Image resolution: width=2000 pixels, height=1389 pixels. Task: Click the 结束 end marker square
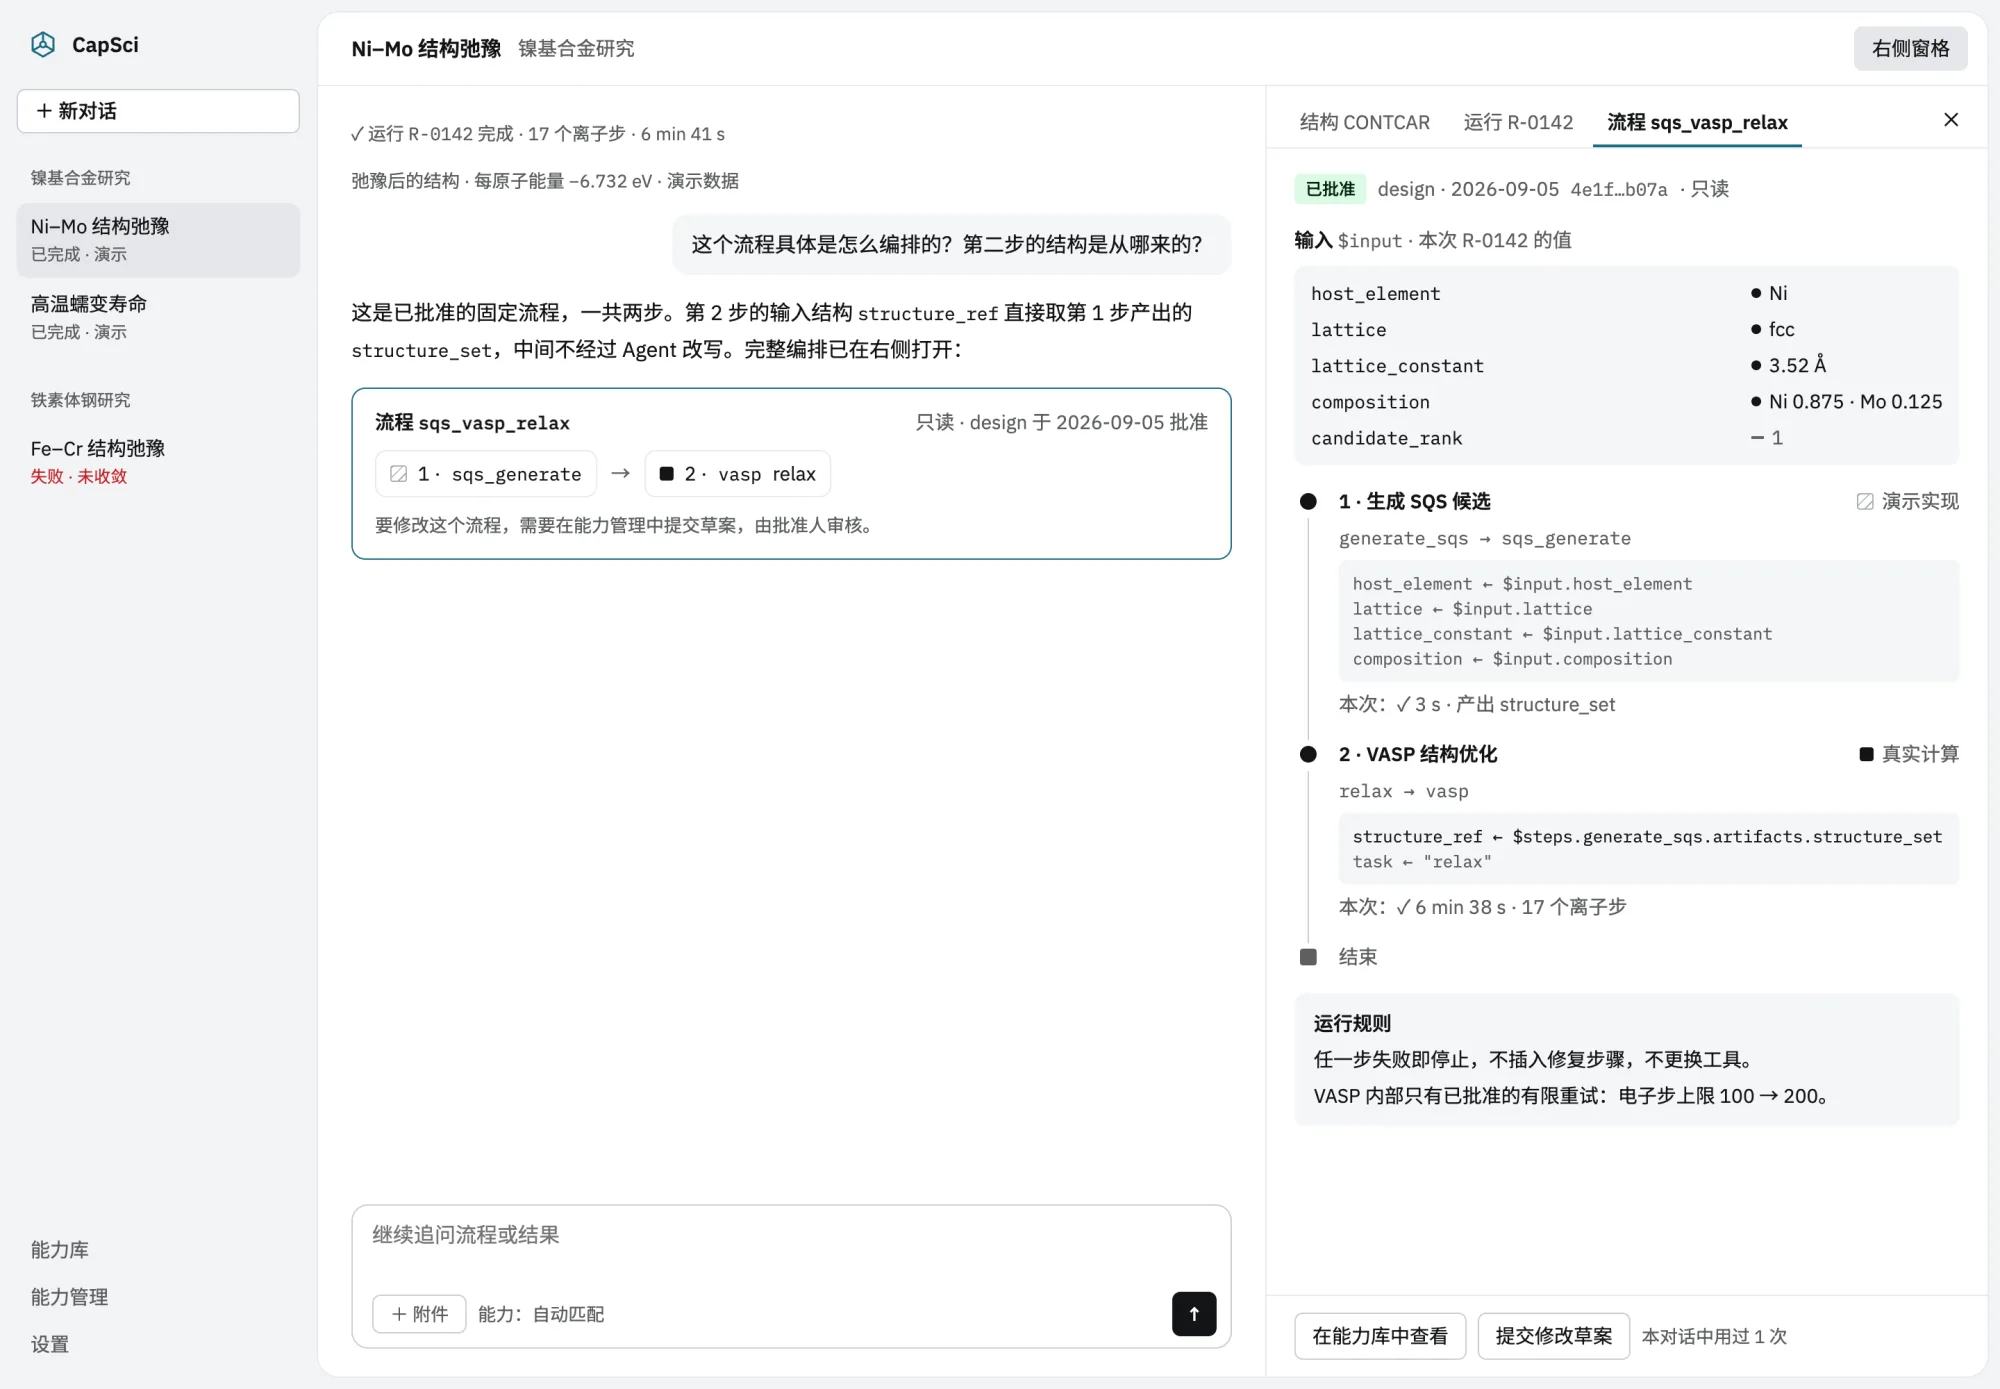click(x=1308, y=957)
